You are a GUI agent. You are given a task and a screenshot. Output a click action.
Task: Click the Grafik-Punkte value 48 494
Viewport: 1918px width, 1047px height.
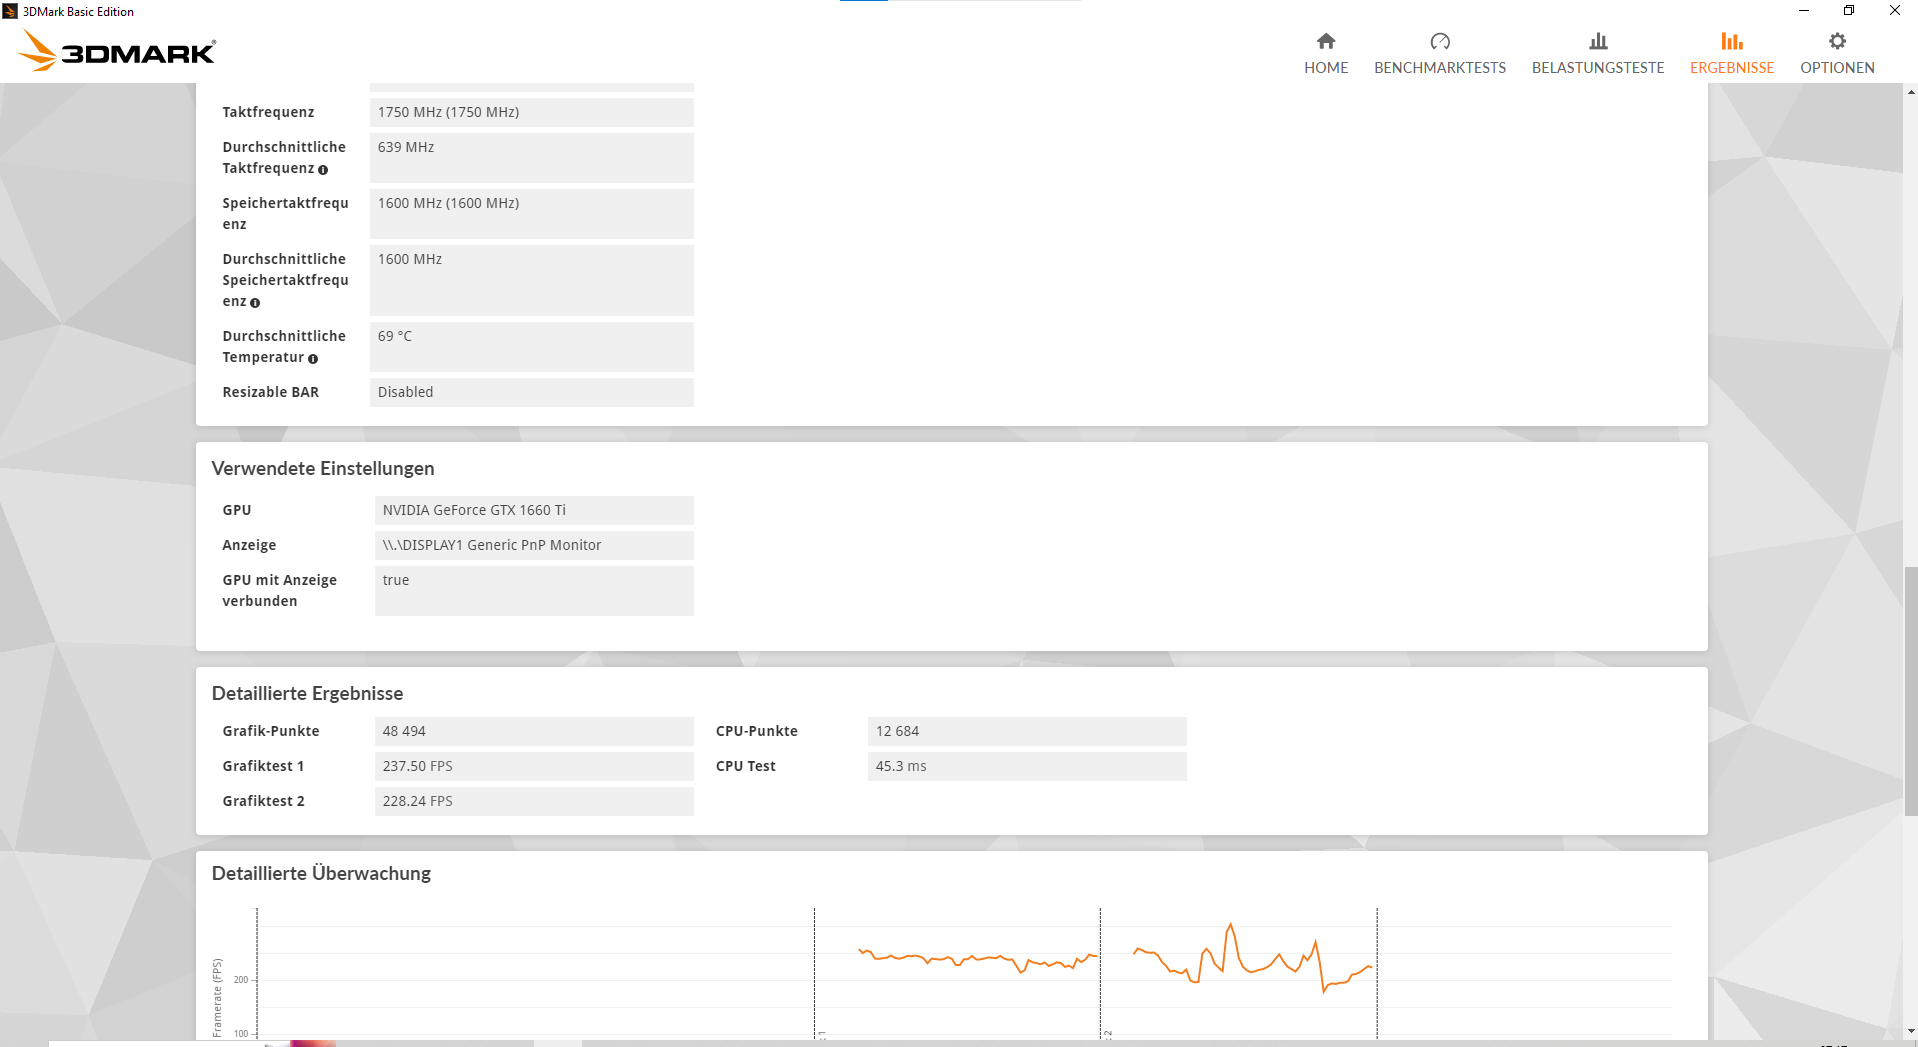534,731
